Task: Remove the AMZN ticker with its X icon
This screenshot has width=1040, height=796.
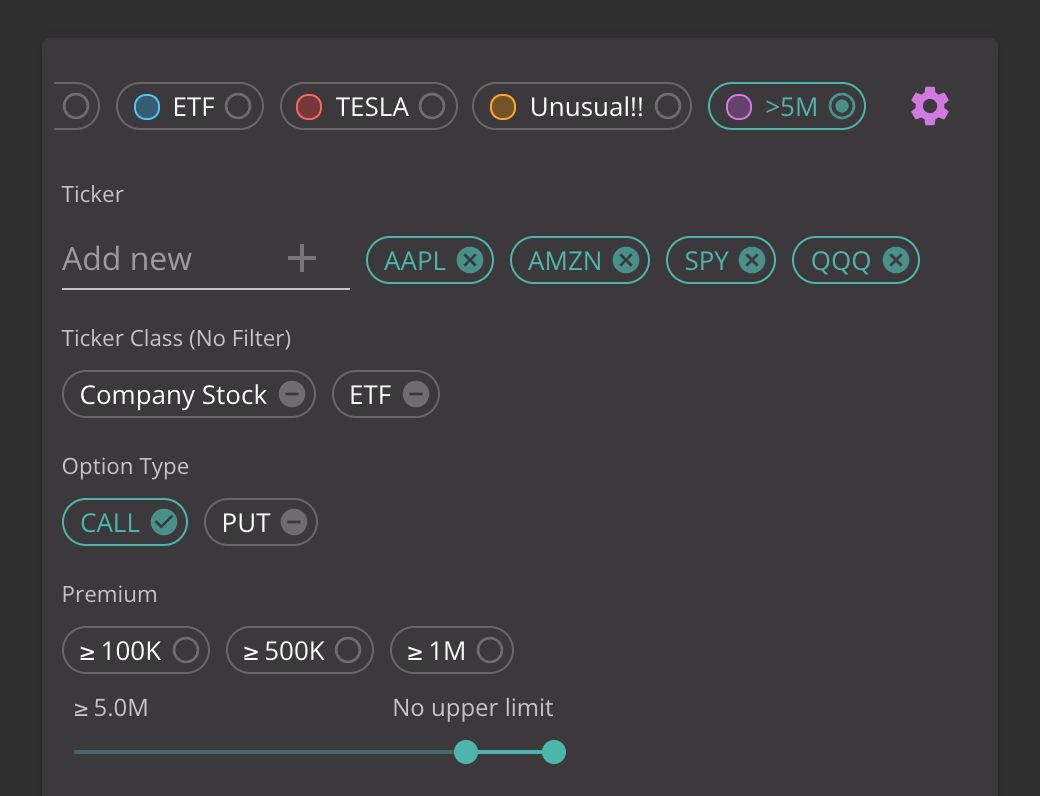Action: coord(625,260)
